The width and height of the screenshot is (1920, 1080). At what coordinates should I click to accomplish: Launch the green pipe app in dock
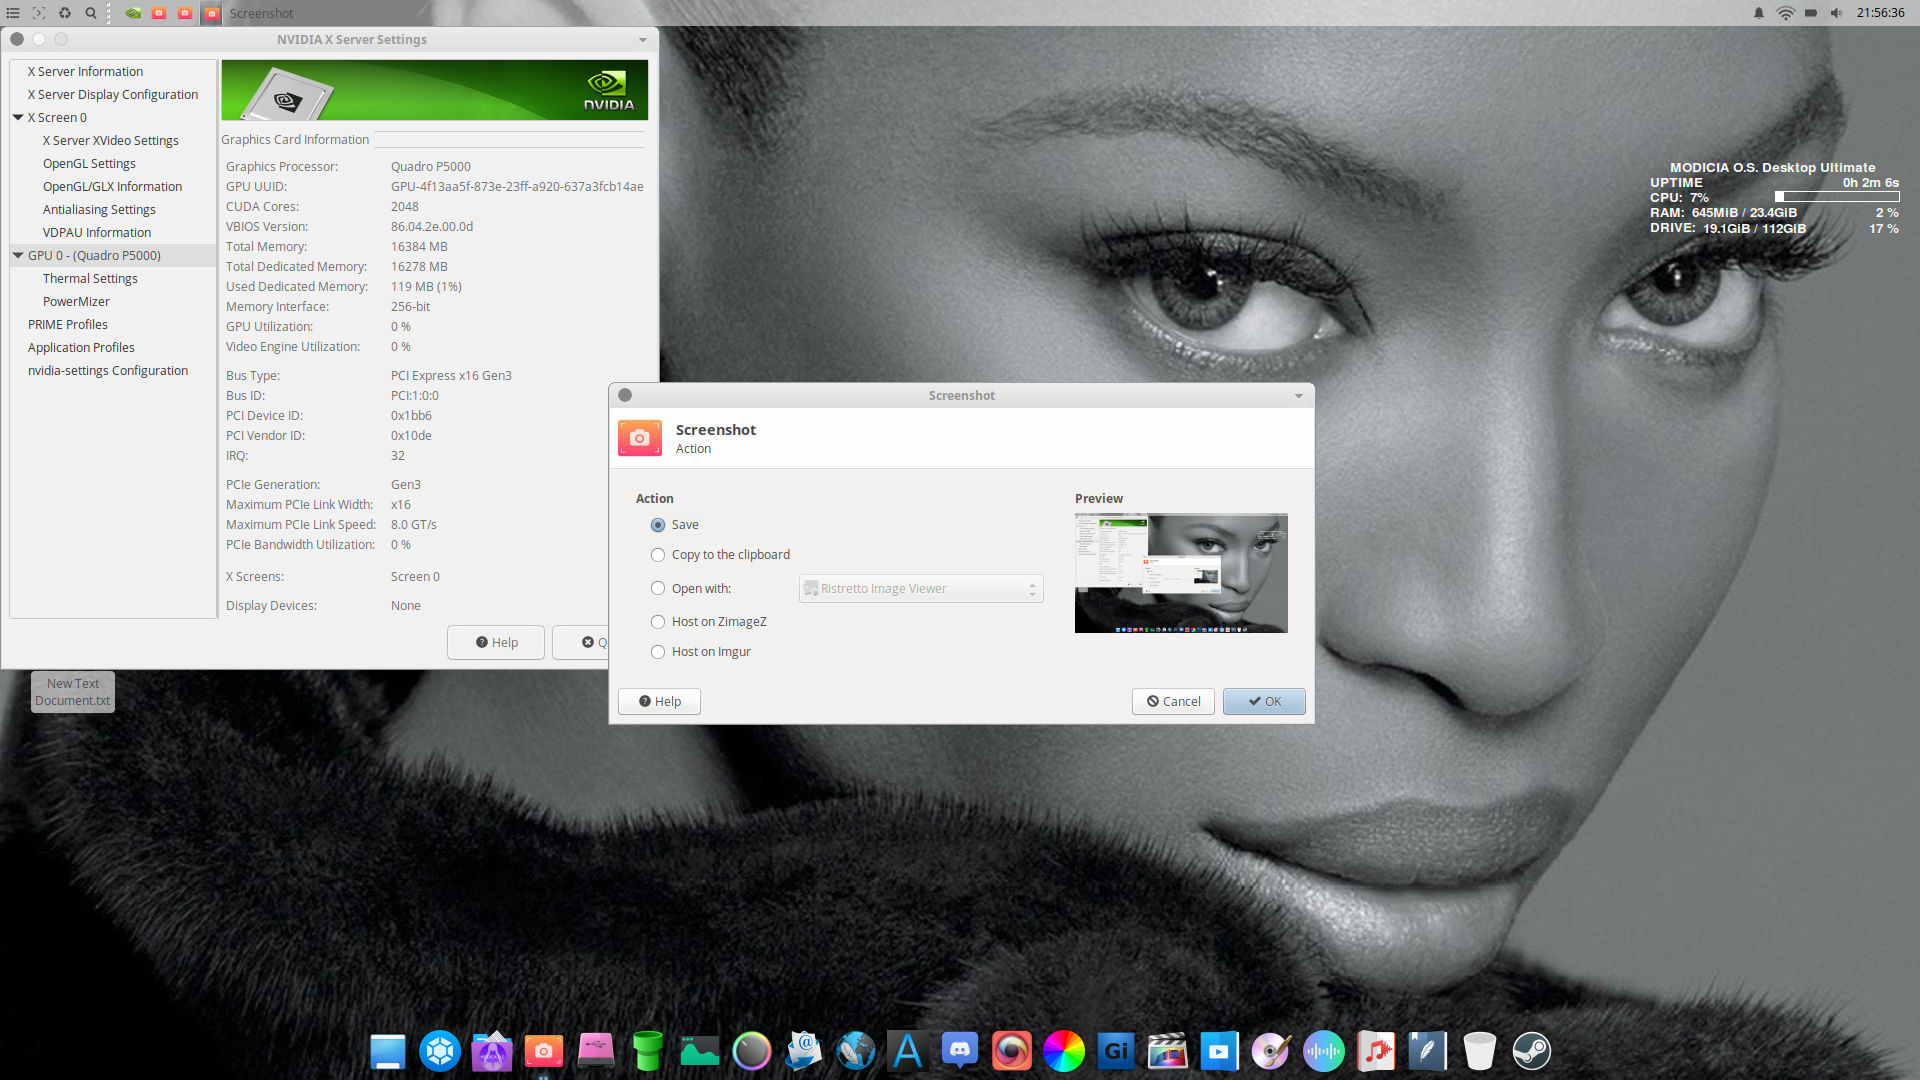click(x=648, y=1051)
